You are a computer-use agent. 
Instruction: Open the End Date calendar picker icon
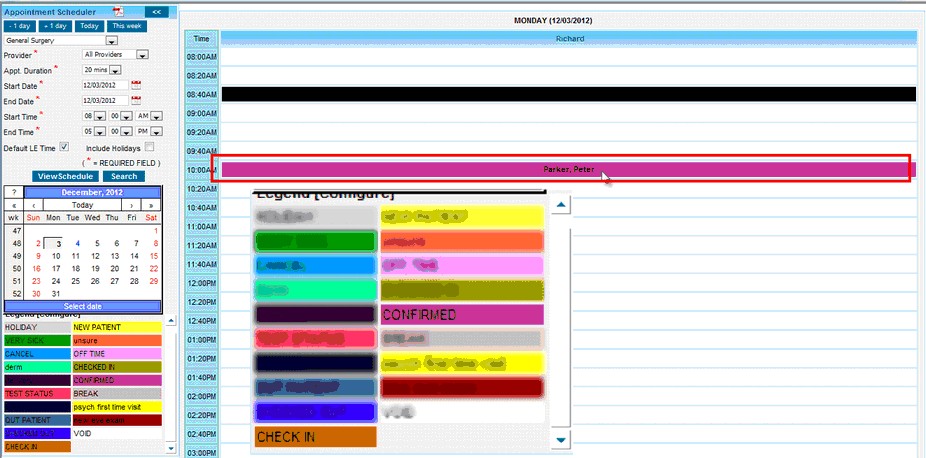136,100
